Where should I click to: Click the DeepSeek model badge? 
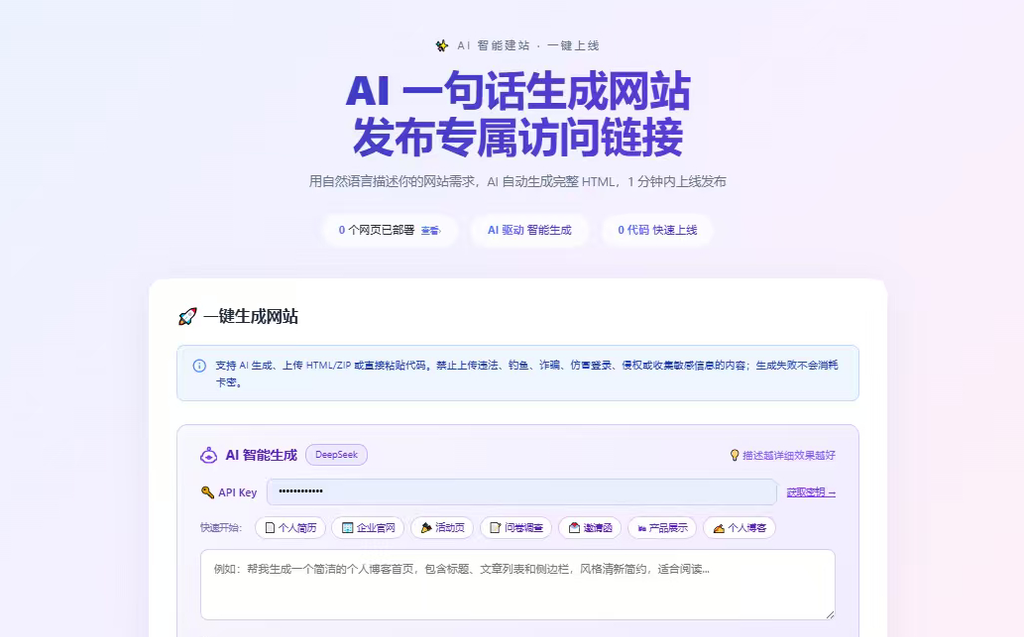coord(336,455)
